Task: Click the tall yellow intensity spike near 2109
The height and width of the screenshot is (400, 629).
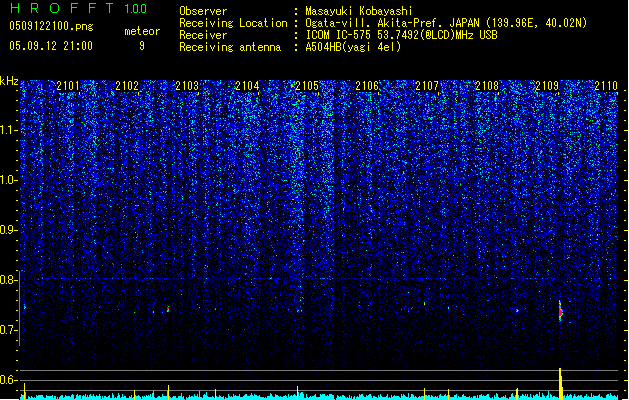Action: (x=560, y=384)
